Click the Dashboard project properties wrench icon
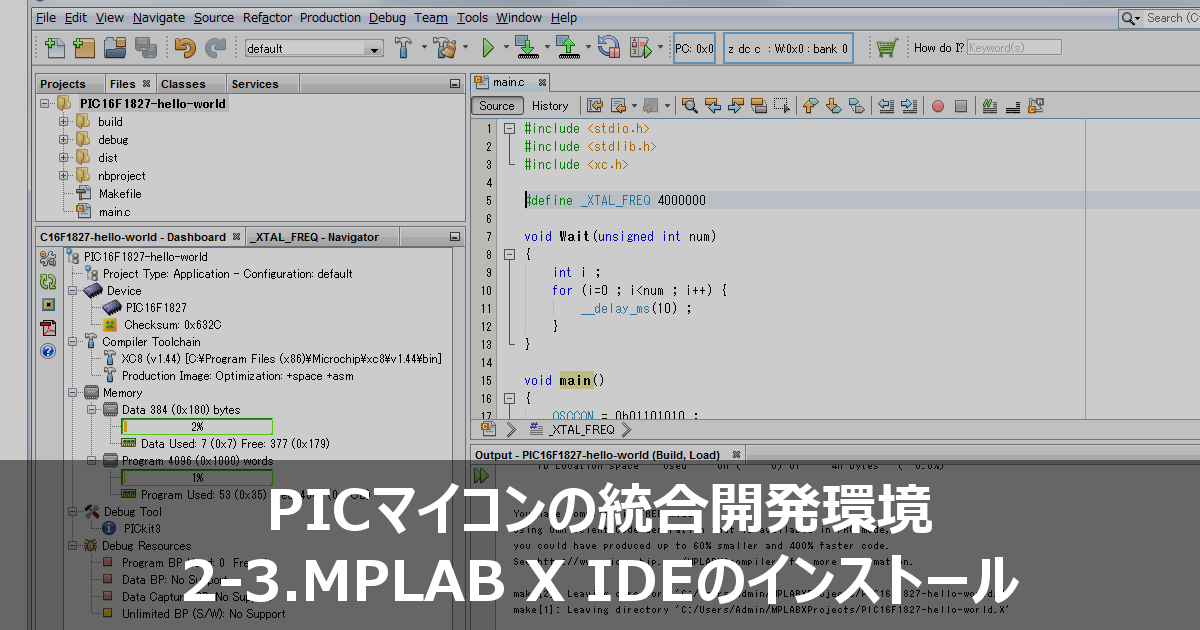Image resolution: width=1200 pixels, height=630 pixels. (x=47, y=259)
